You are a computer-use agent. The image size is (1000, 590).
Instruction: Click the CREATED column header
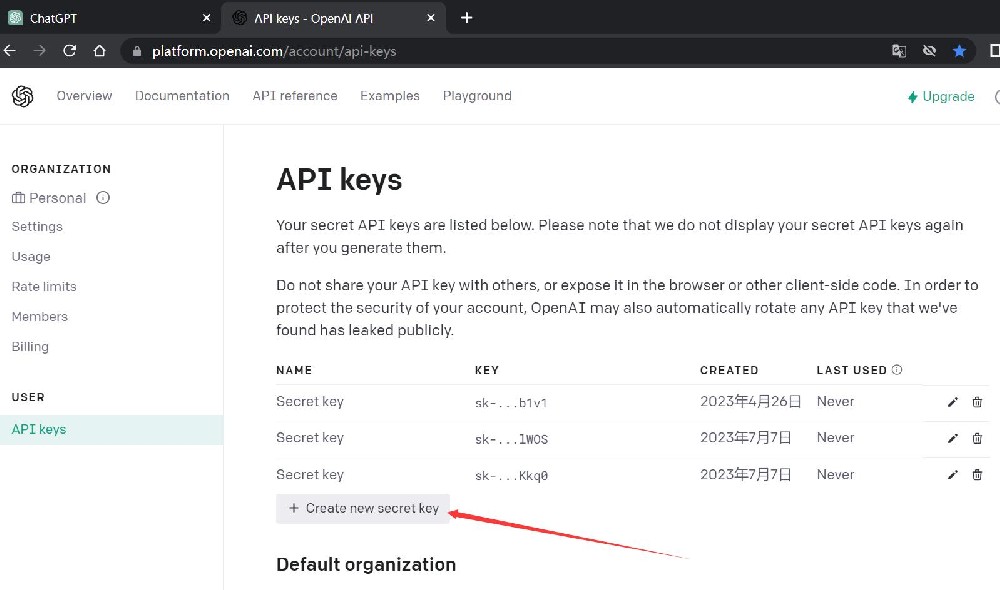[x=729, y=370]
